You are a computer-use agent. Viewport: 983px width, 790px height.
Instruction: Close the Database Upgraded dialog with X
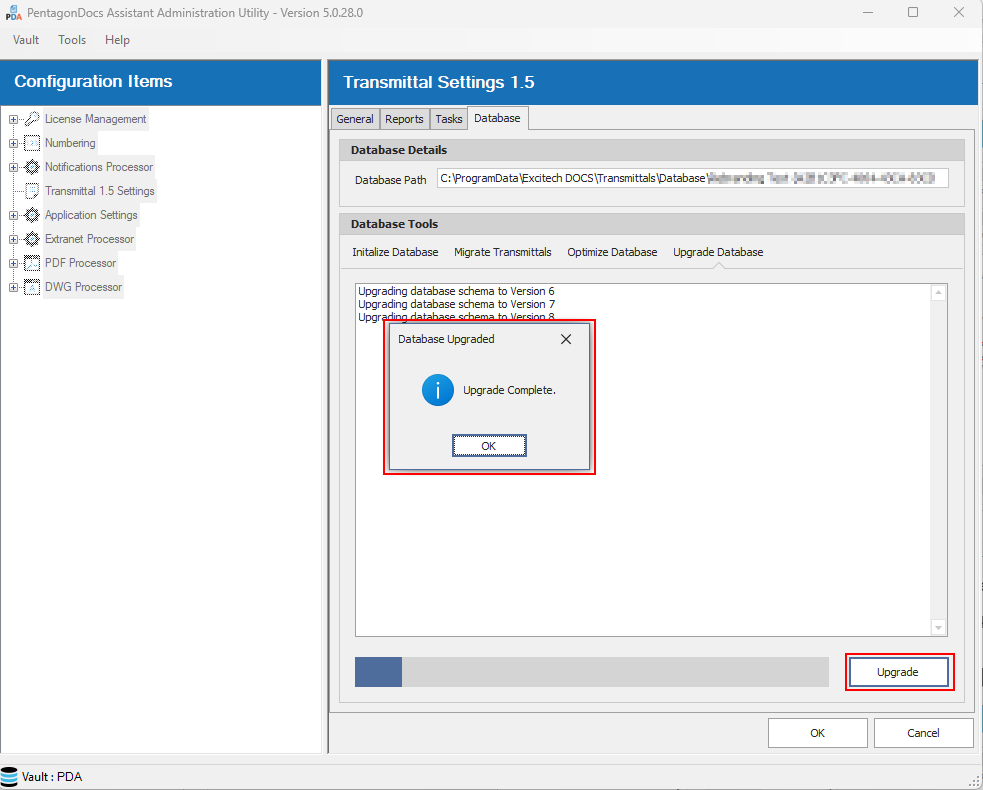click(566, 339)
